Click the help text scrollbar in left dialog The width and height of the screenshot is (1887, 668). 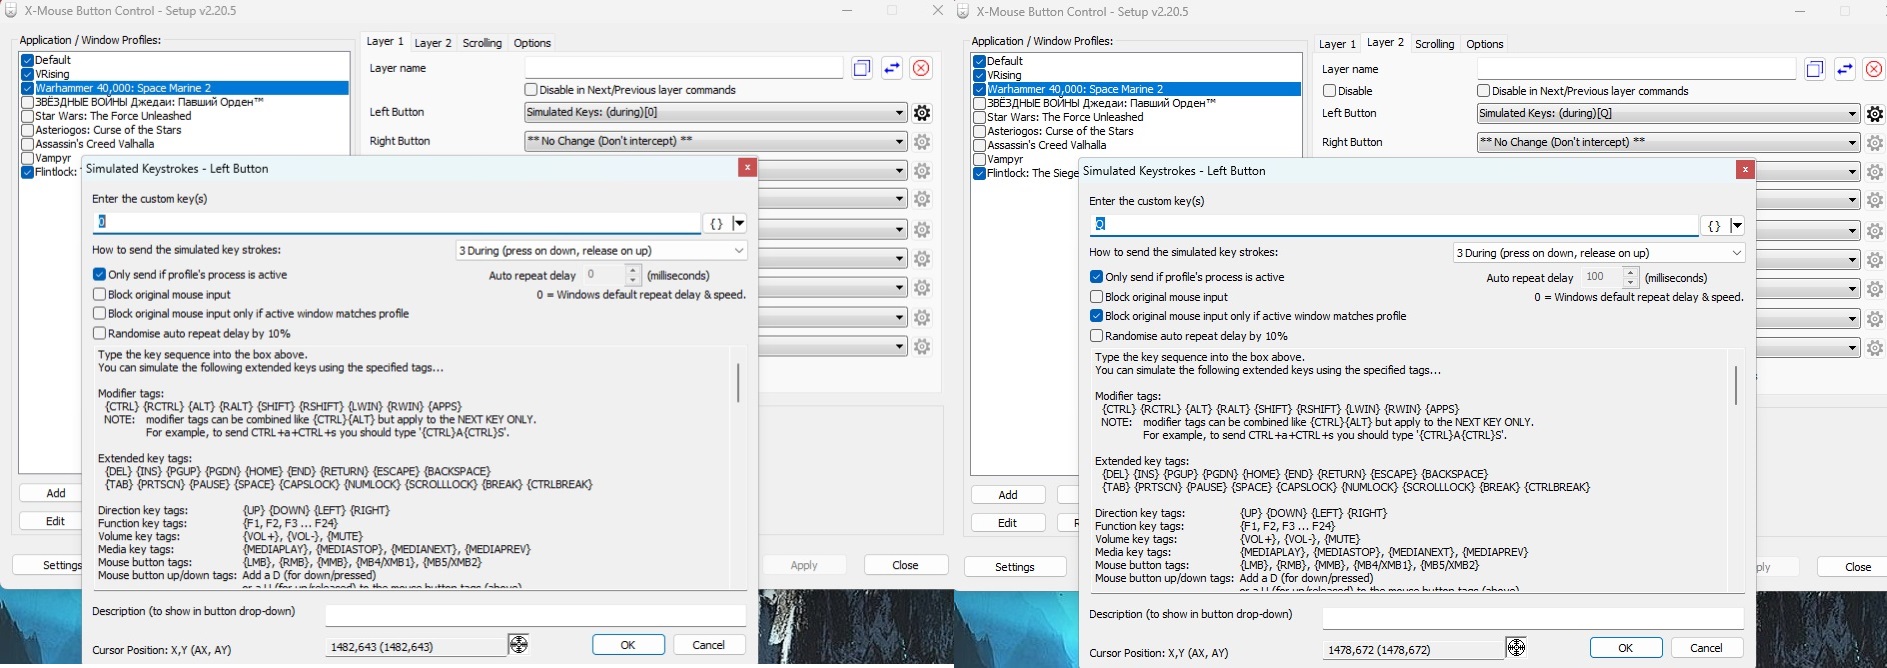(x=738, y=383)
